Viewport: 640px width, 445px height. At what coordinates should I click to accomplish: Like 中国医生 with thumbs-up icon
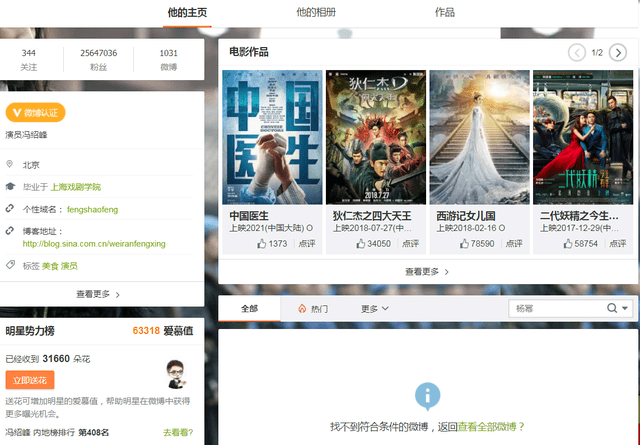tap(262, 244)
